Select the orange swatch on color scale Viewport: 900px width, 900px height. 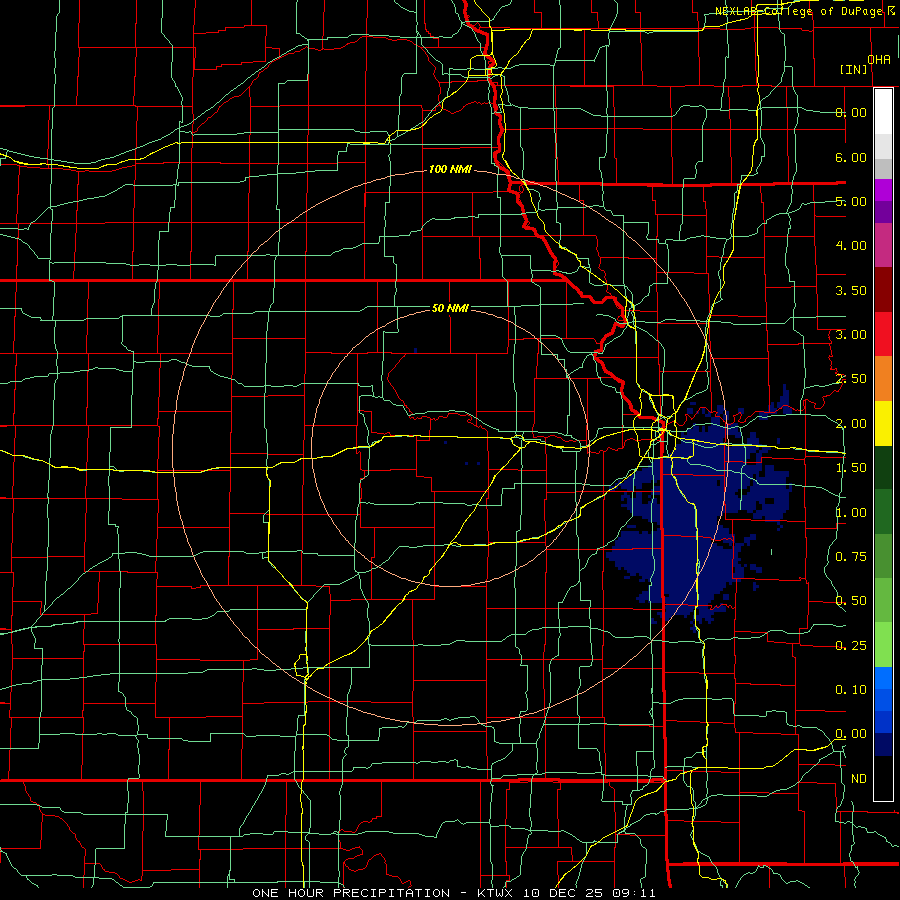coord(883,379)
